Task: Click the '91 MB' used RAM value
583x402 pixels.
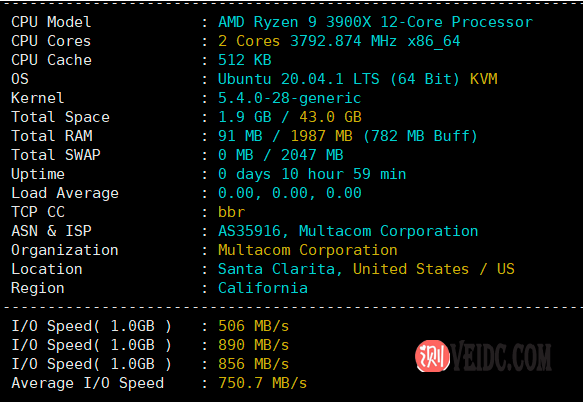Action: pyautogui.click(x=240, y=136)
